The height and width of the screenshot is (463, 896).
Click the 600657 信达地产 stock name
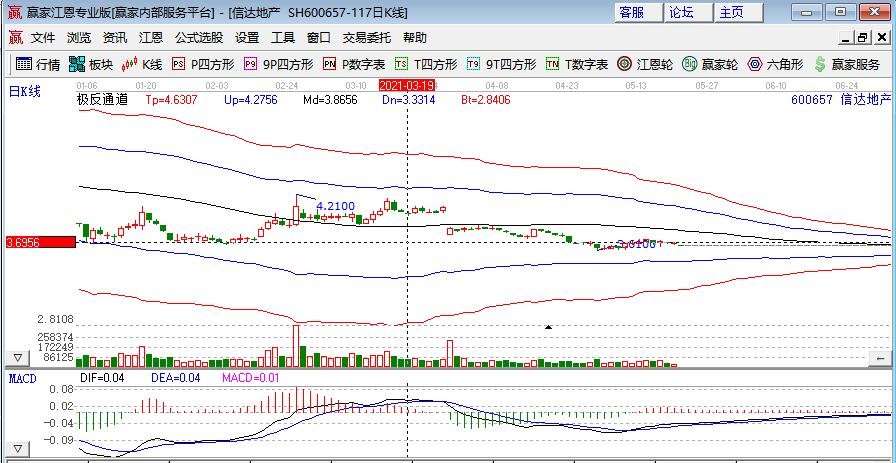(841, 100)
